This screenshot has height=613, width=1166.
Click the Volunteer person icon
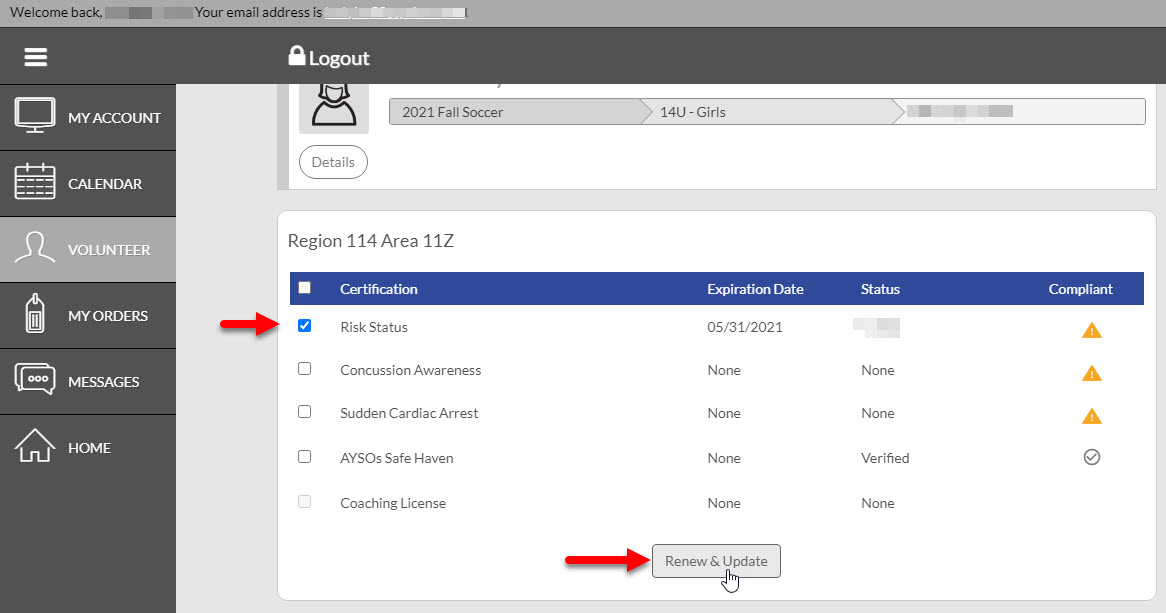tap(34, 248)
